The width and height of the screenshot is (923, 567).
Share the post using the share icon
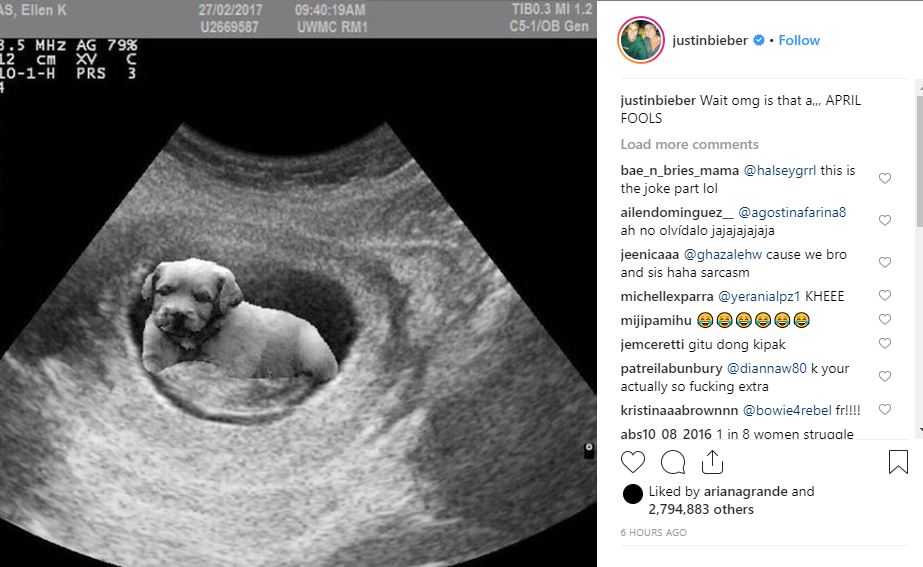712,462
